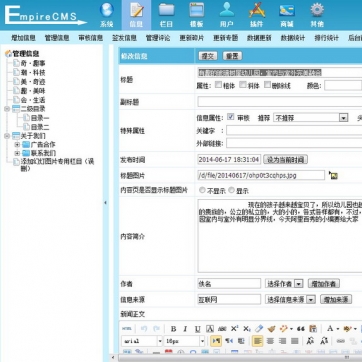Open the editor background highlight color picker
Screen dimensions: 362x362
(349, 329)
